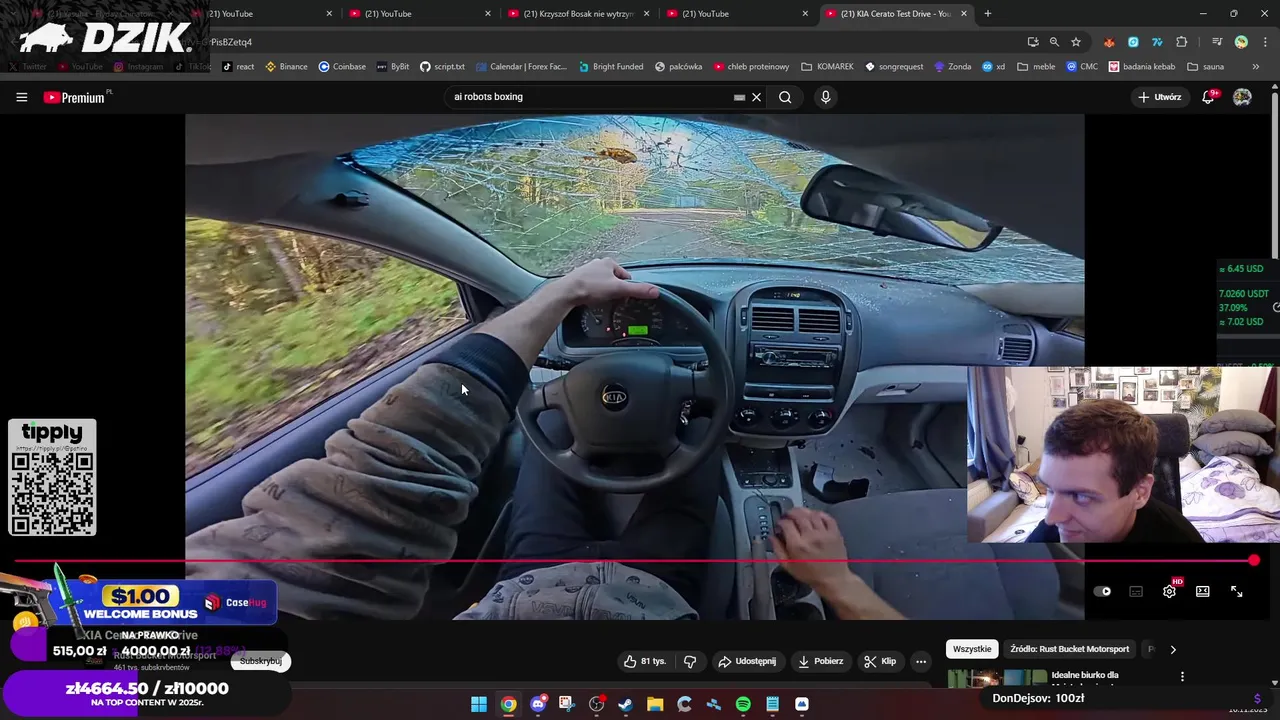The height and width of the screenshot is (720, 1280).
Task: Click the Pobierz download button
Action: [x=820, y=661]
